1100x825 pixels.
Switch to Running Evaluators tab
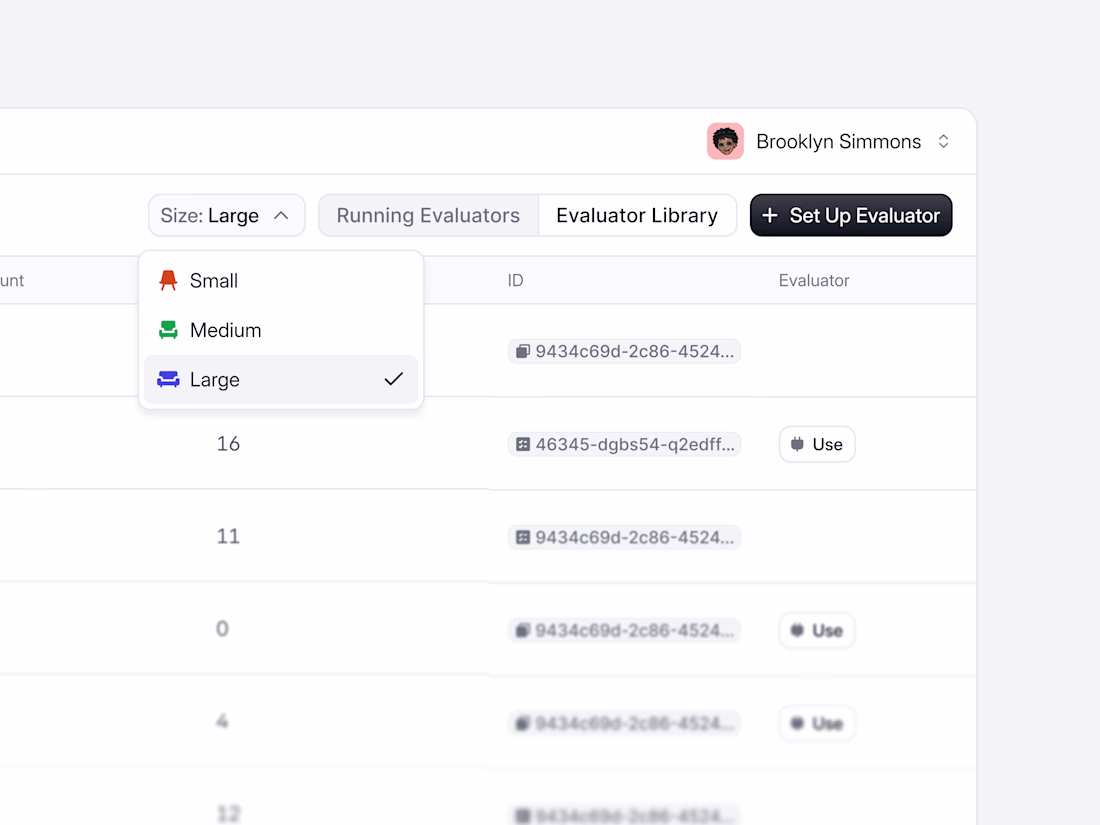click(429, 215)
